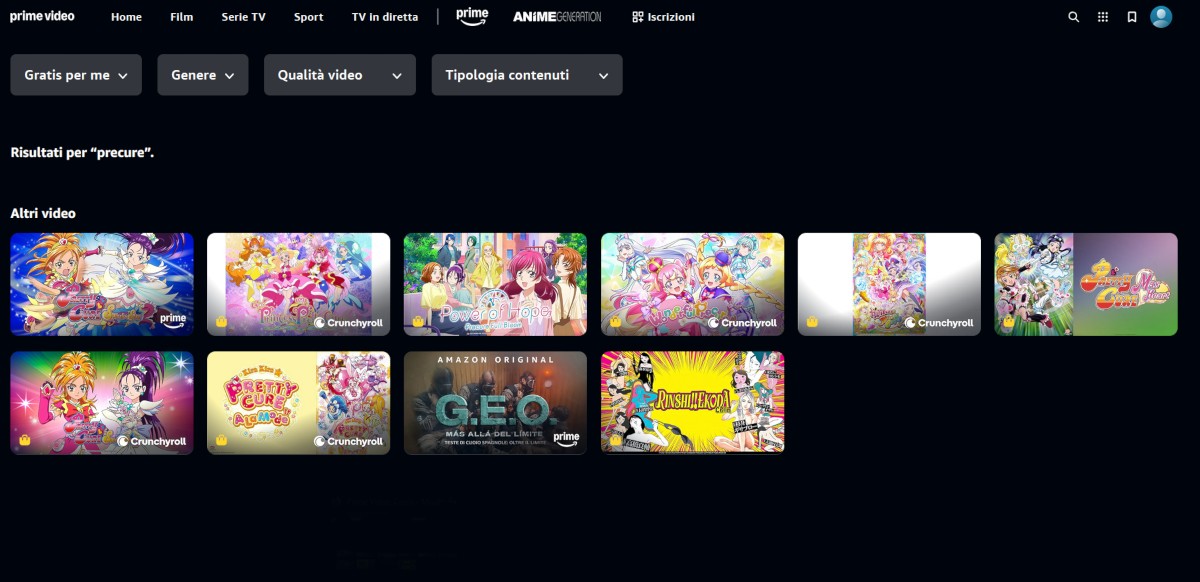1200x582 pixels.
Task: Open the Qualità video dropdown
Action: (340, 75)
